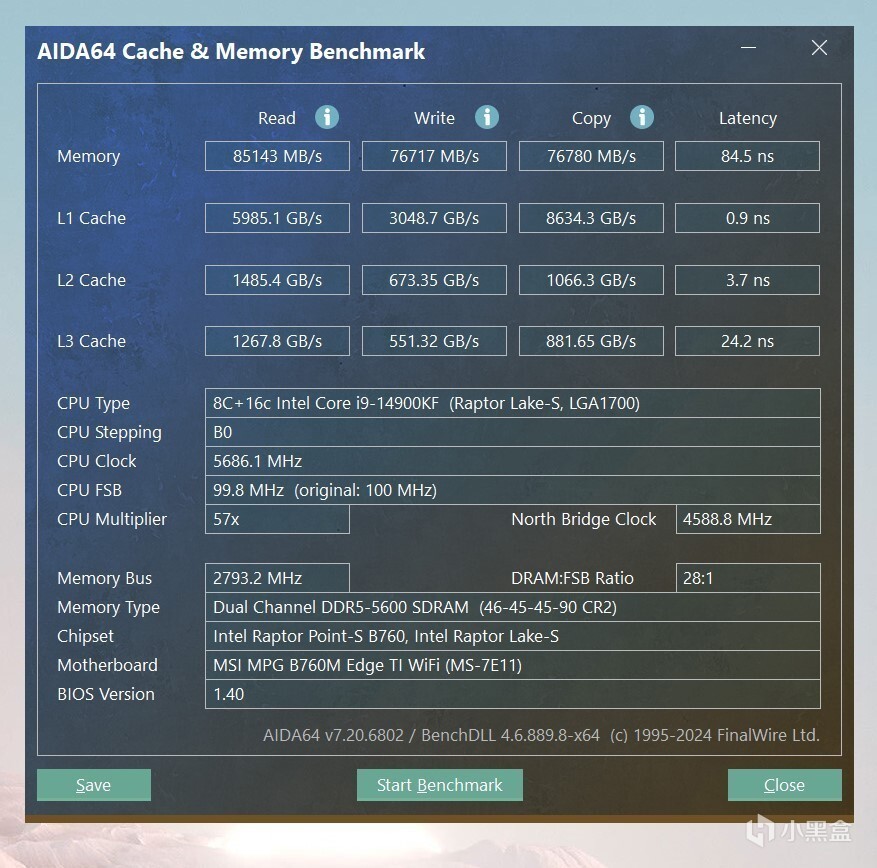Click the North Bridge Clock label

(583, 520)
